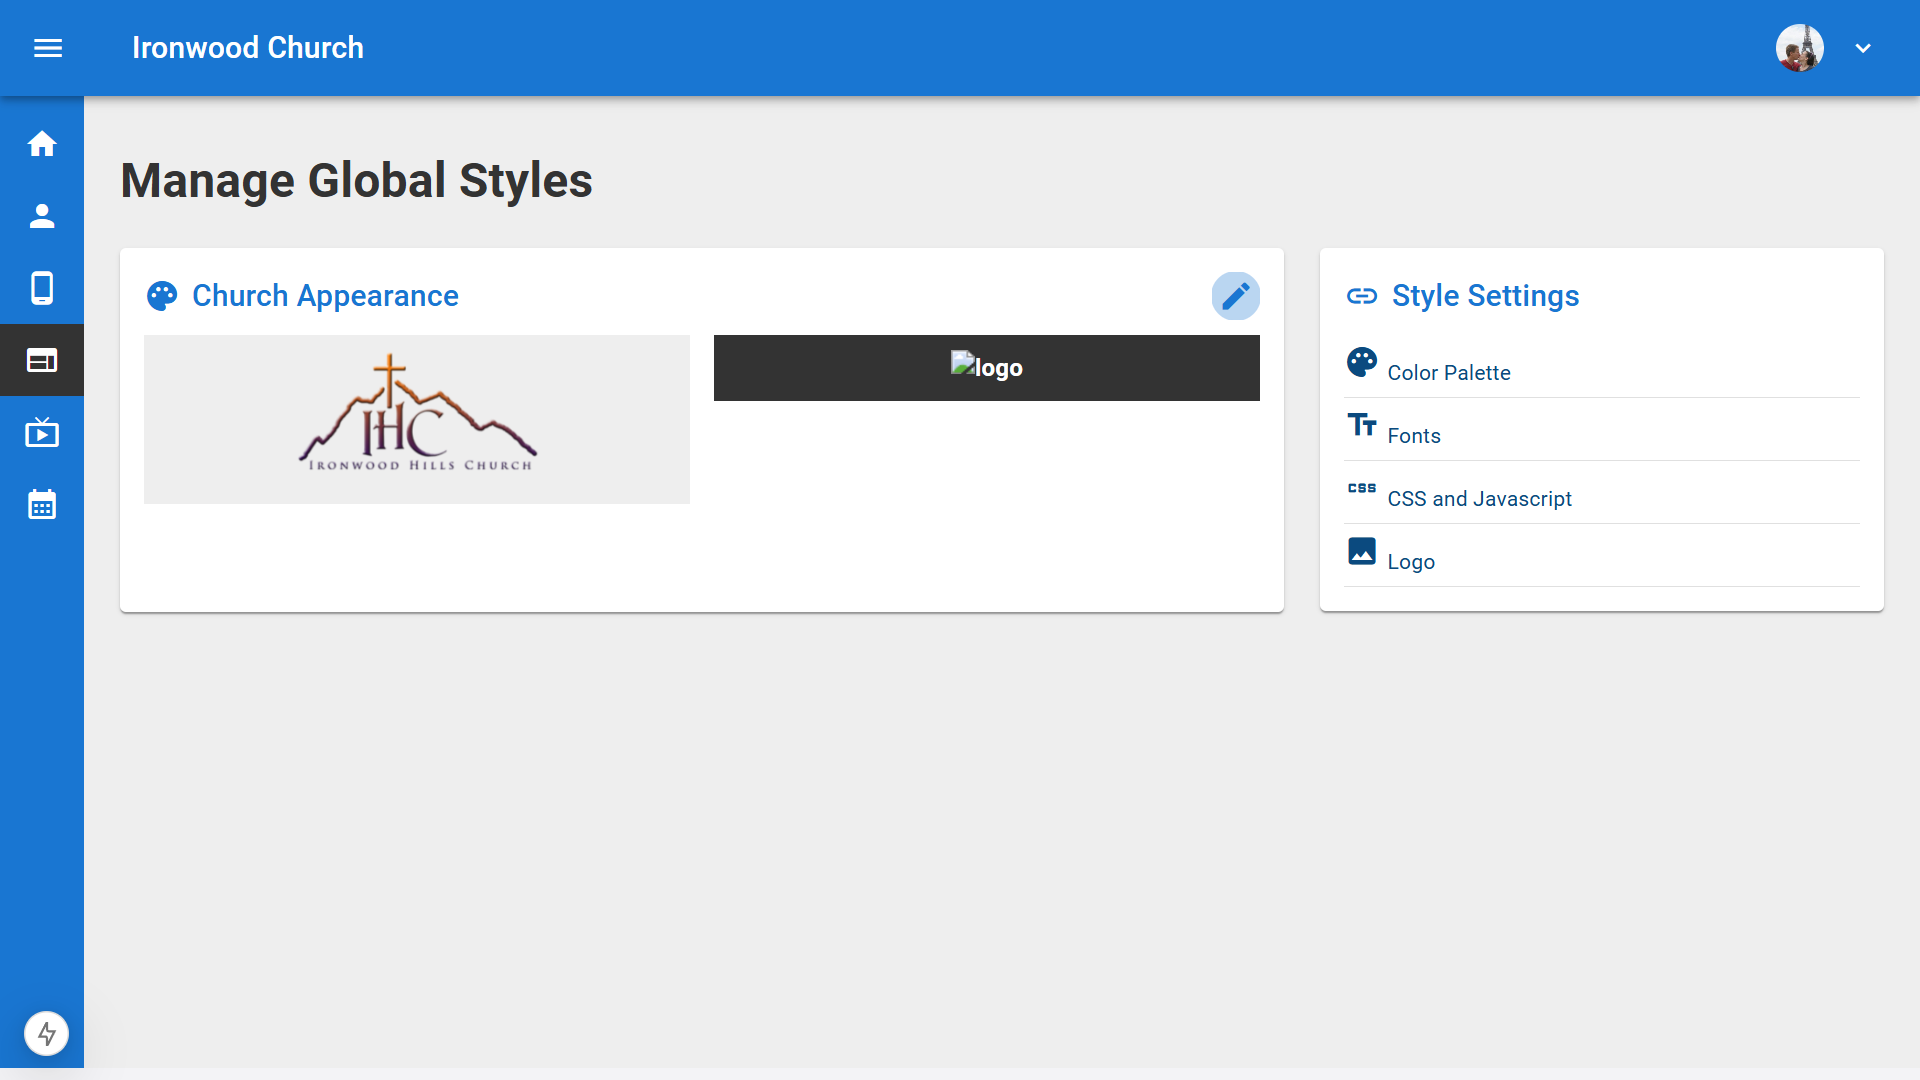
Task: Open the People sidebar icon
Action: [x=42, y=216]
